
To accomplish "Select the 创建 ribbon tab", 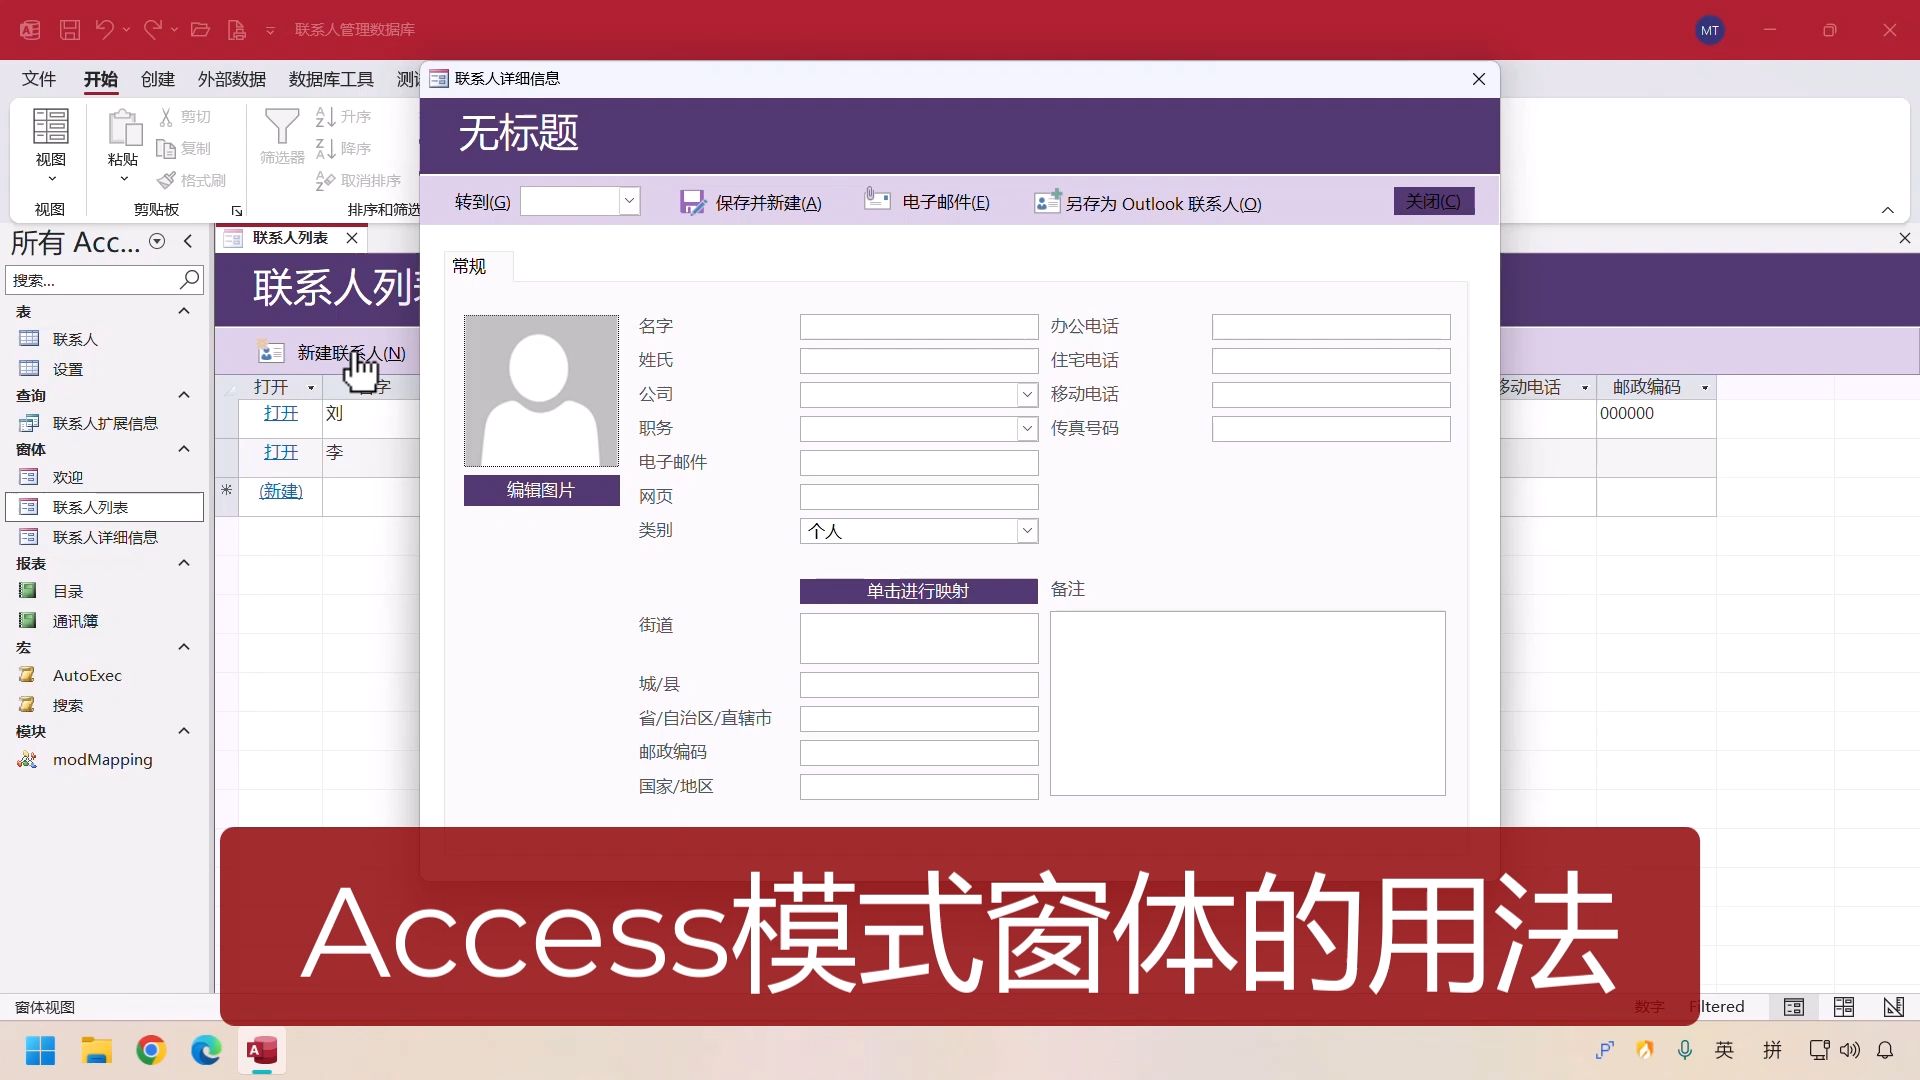I will [x=158, y=79].
